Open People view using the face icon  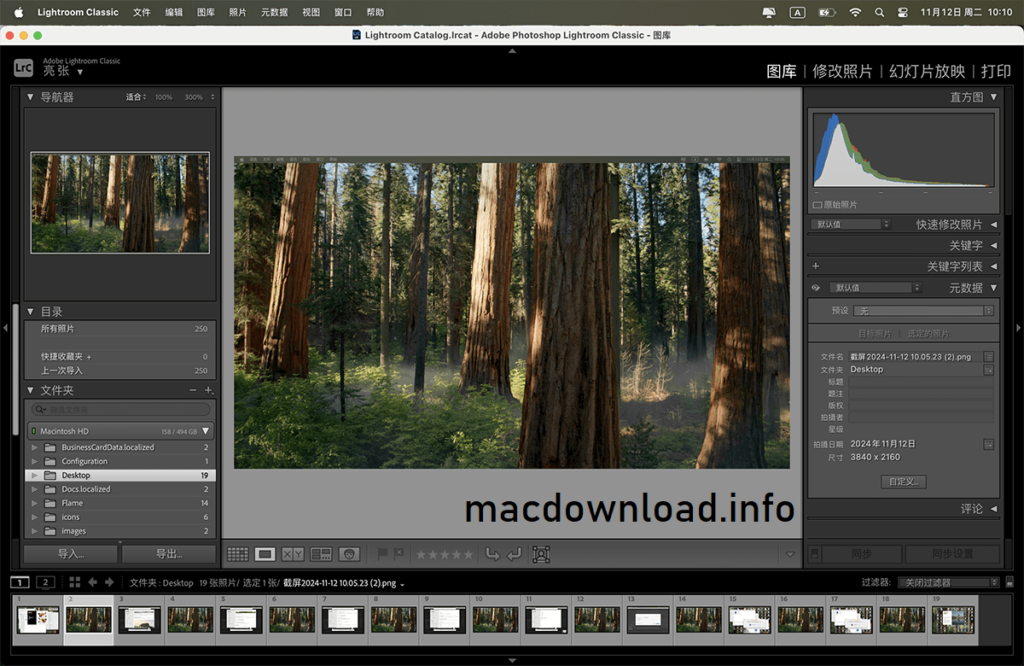click(x=349, y=553)
